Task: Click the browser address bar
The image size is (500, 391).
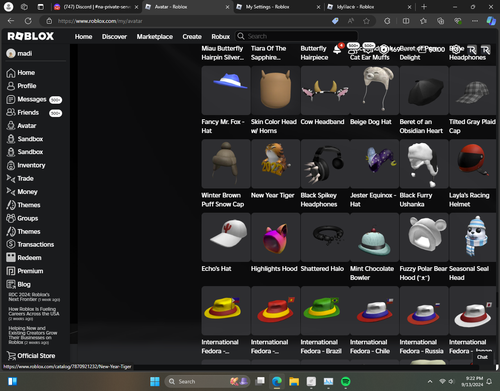Action: click(x=187, y=21)
